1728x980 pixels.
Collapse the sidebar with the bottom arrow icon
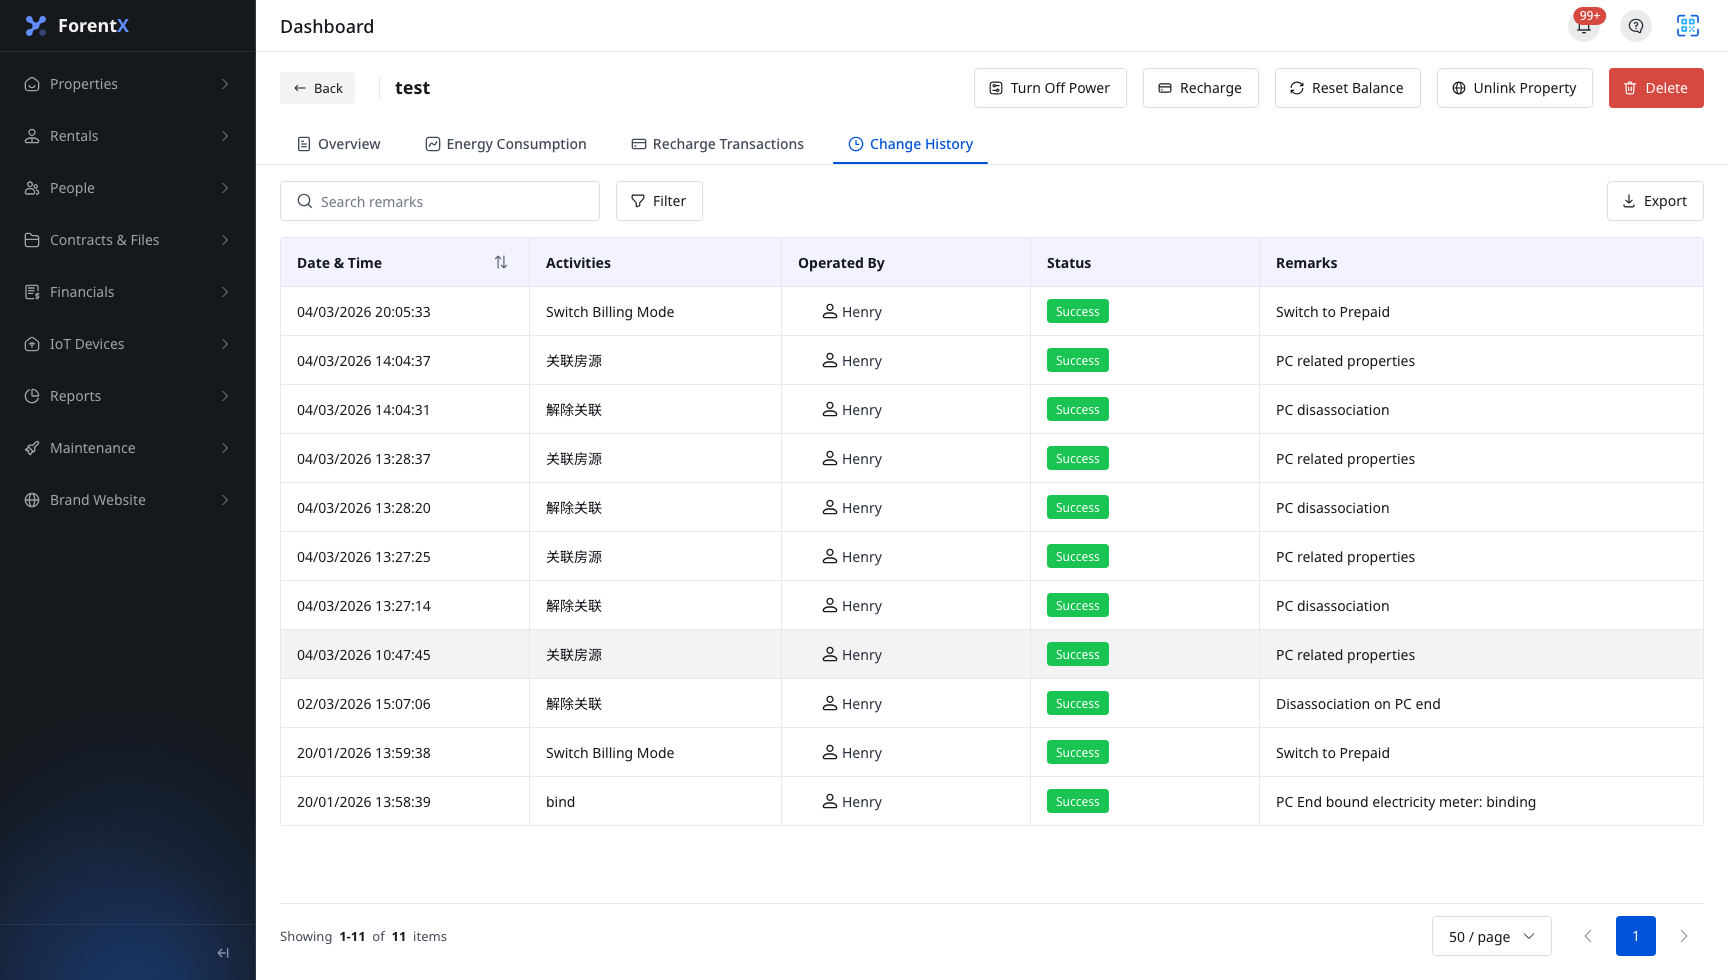(x=223, y=953)
